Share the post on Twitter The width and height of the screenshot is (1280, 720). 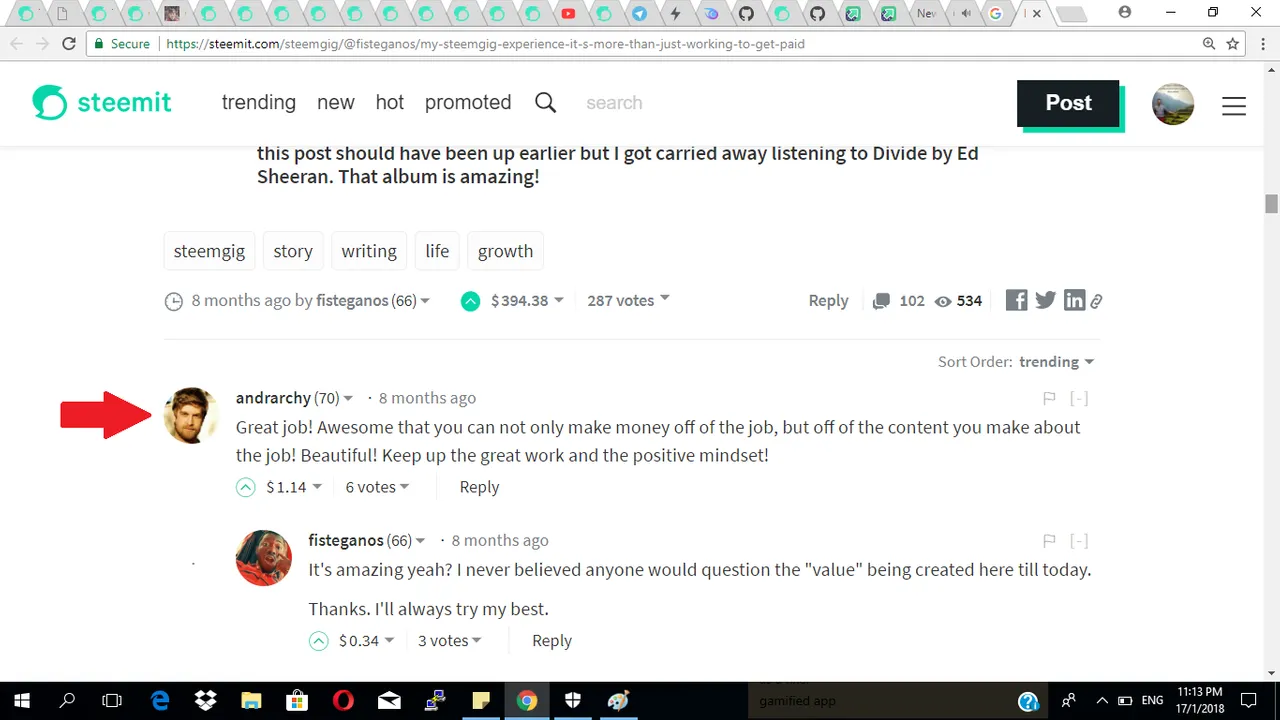(1046, 300)
